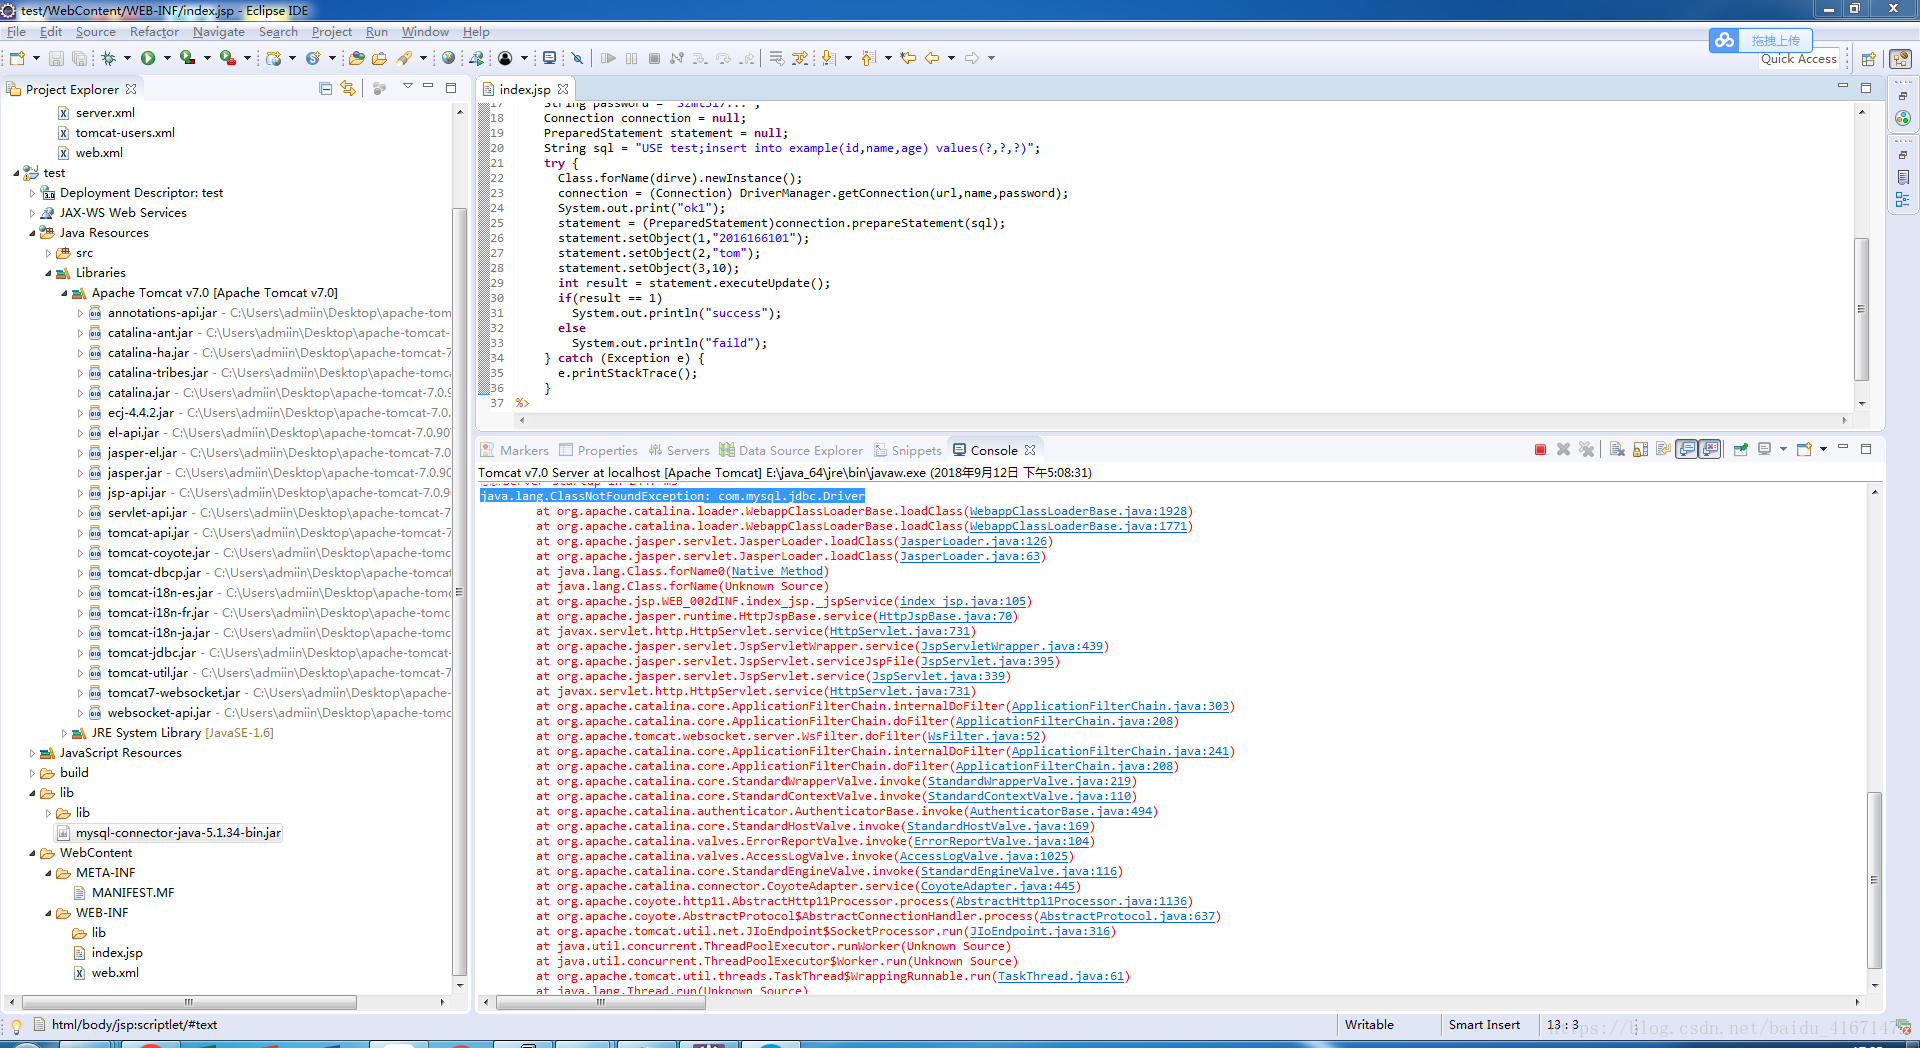Click Remove All Terminated Launches icon
Image resolution: width=1920 pixels, height=1048 pixels.
point(1586,450)
